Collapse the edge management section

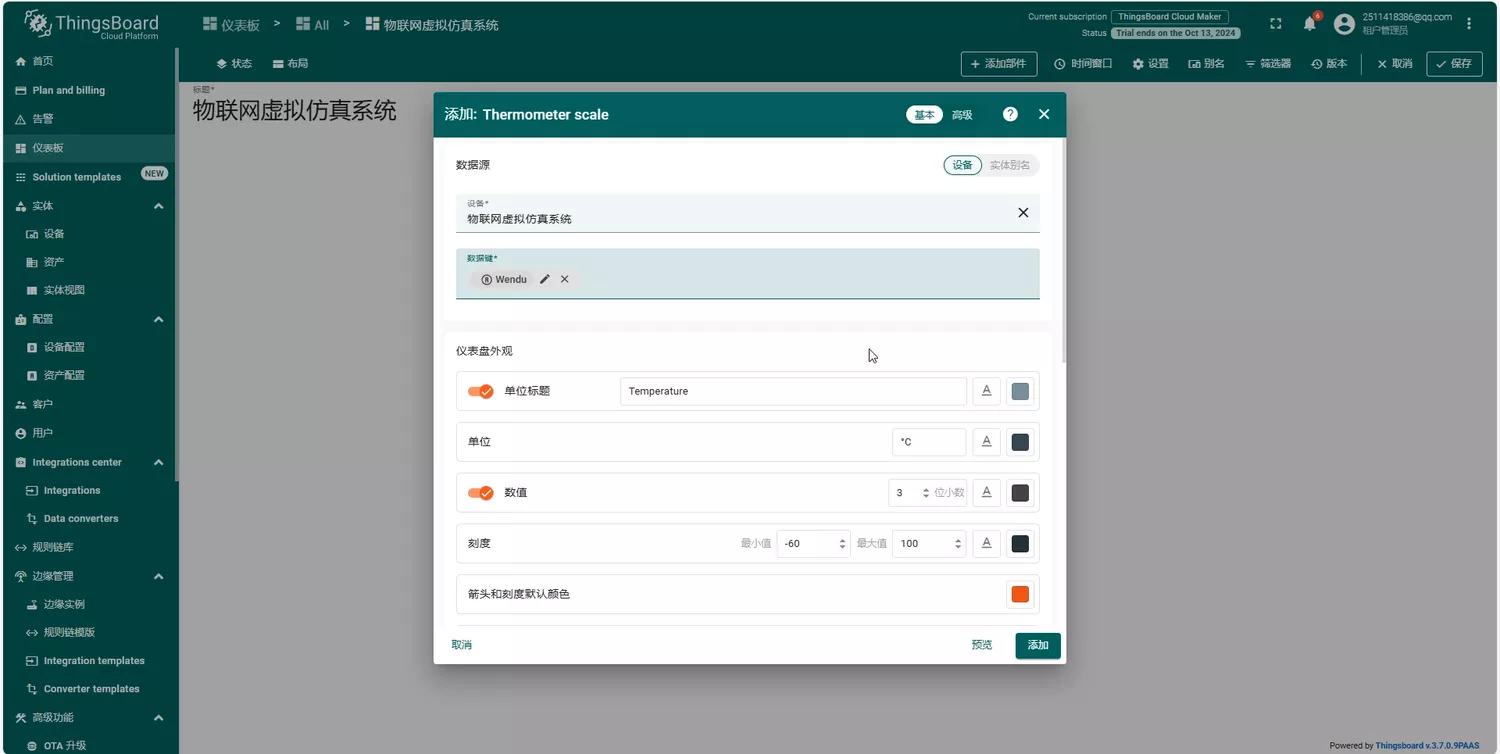coord(158,576)
